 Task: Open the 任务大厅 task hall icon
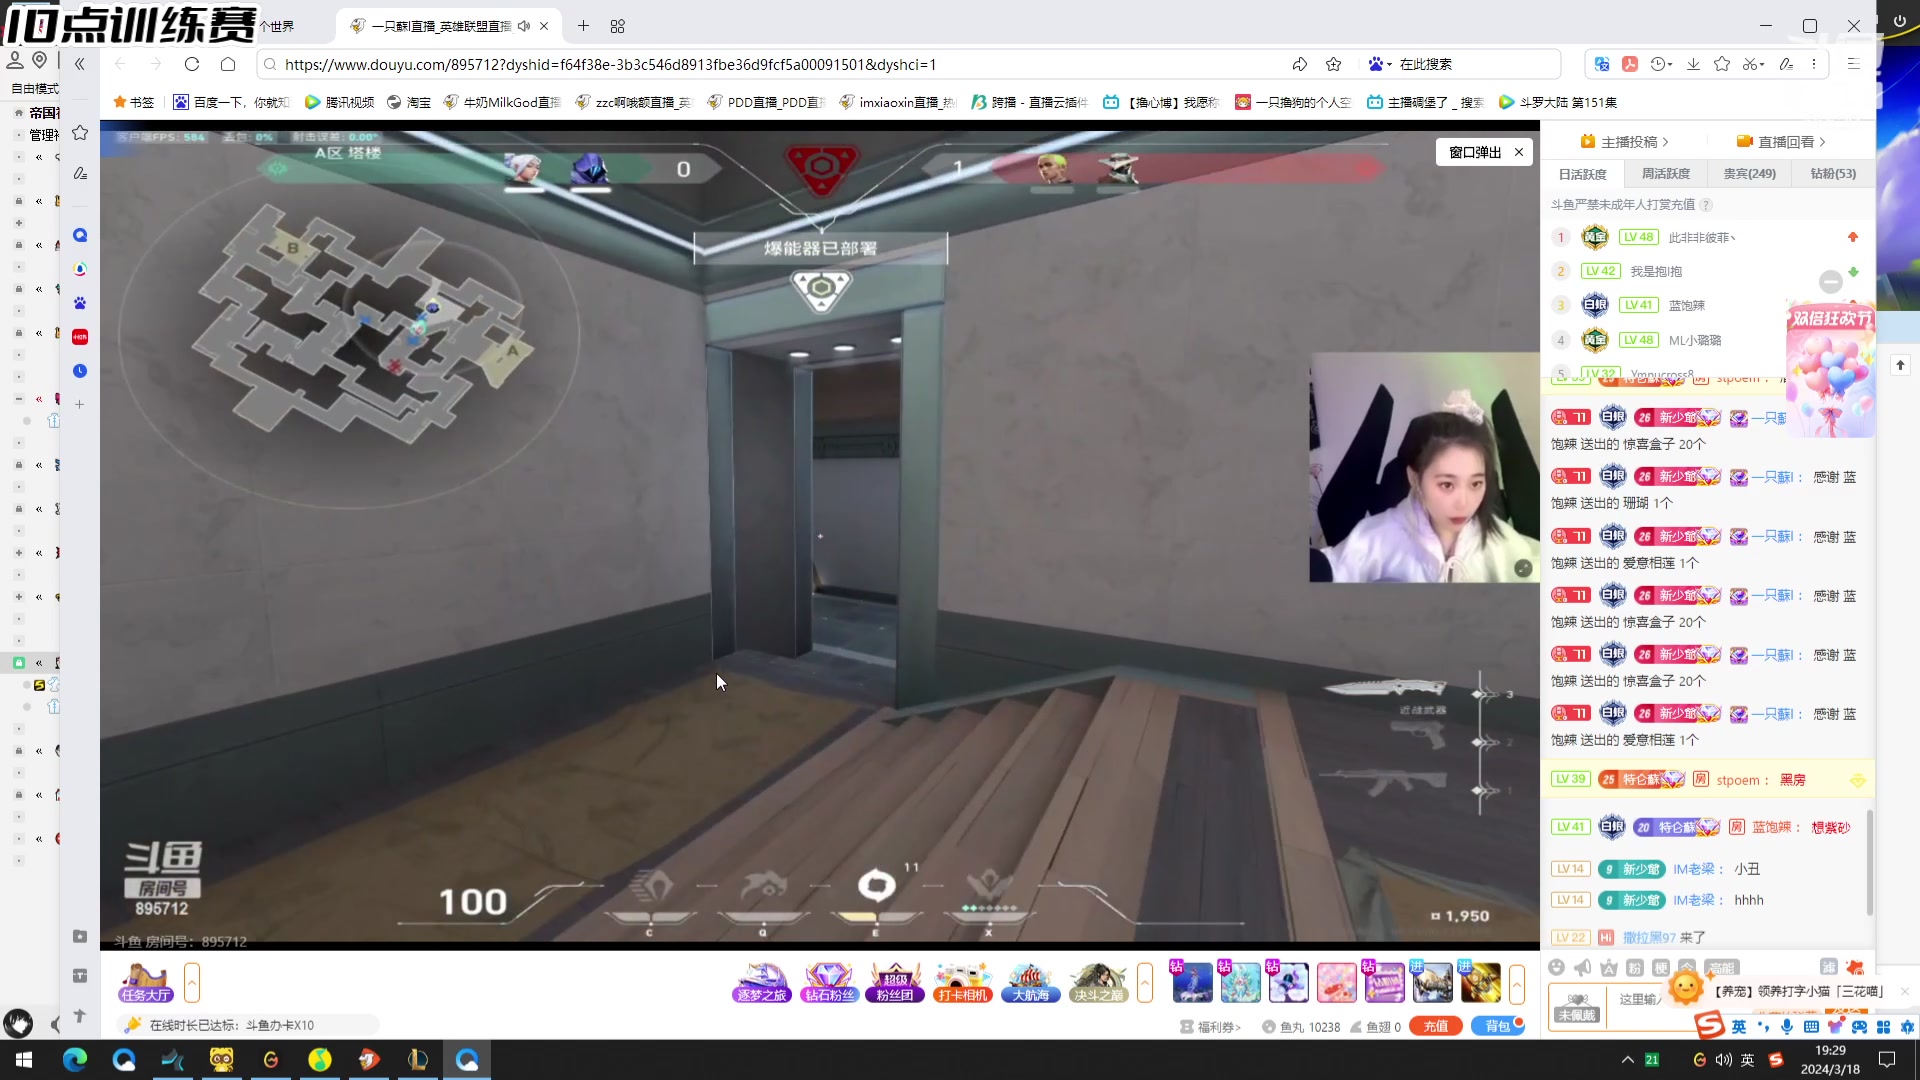coord(146,983)
